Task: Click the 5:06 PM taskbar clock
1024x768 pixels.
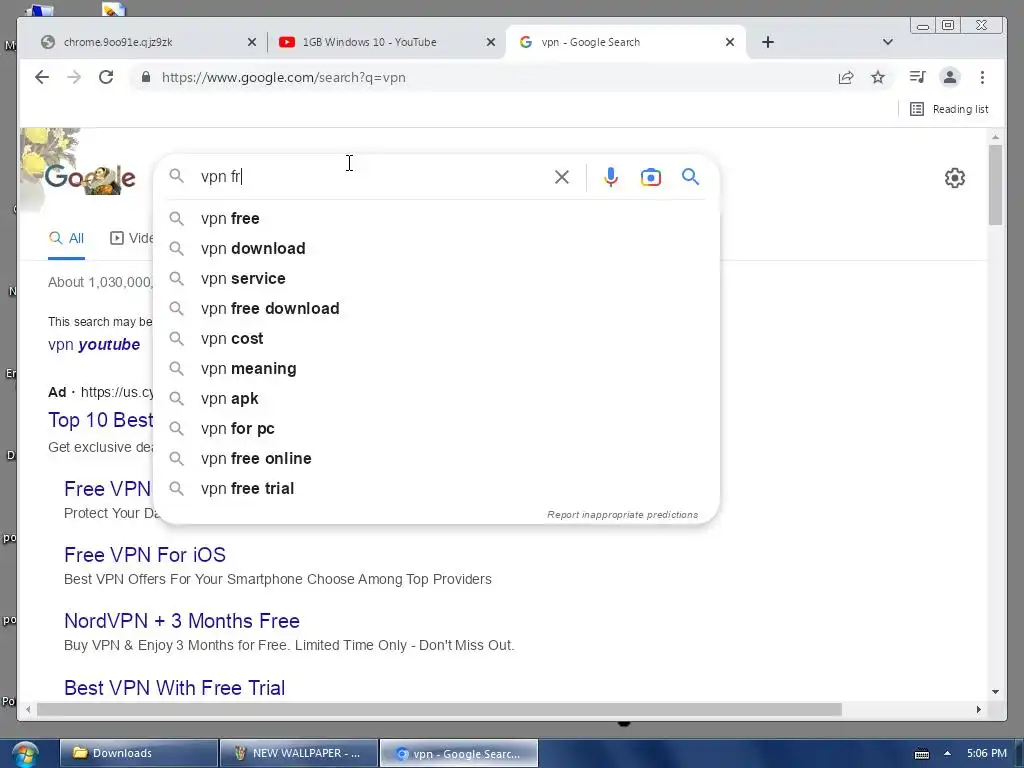Action: pyautogui.click(x=987, y=753)
